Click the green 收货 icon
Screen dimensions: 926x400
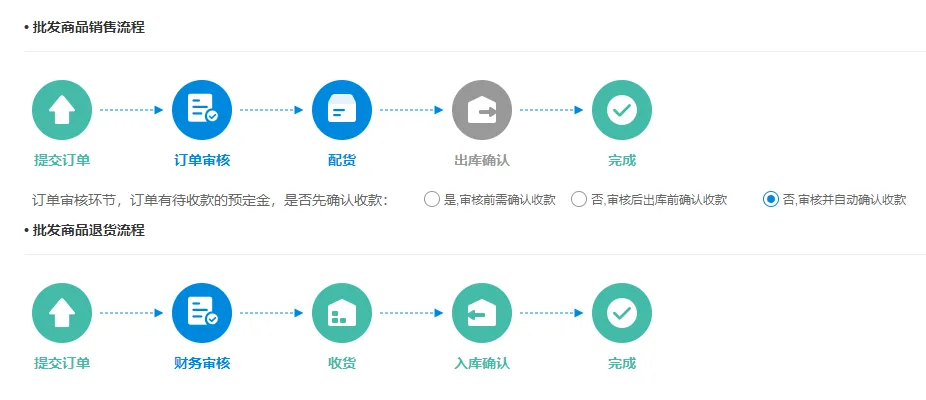pyautogui.click(x=342, y=313)
